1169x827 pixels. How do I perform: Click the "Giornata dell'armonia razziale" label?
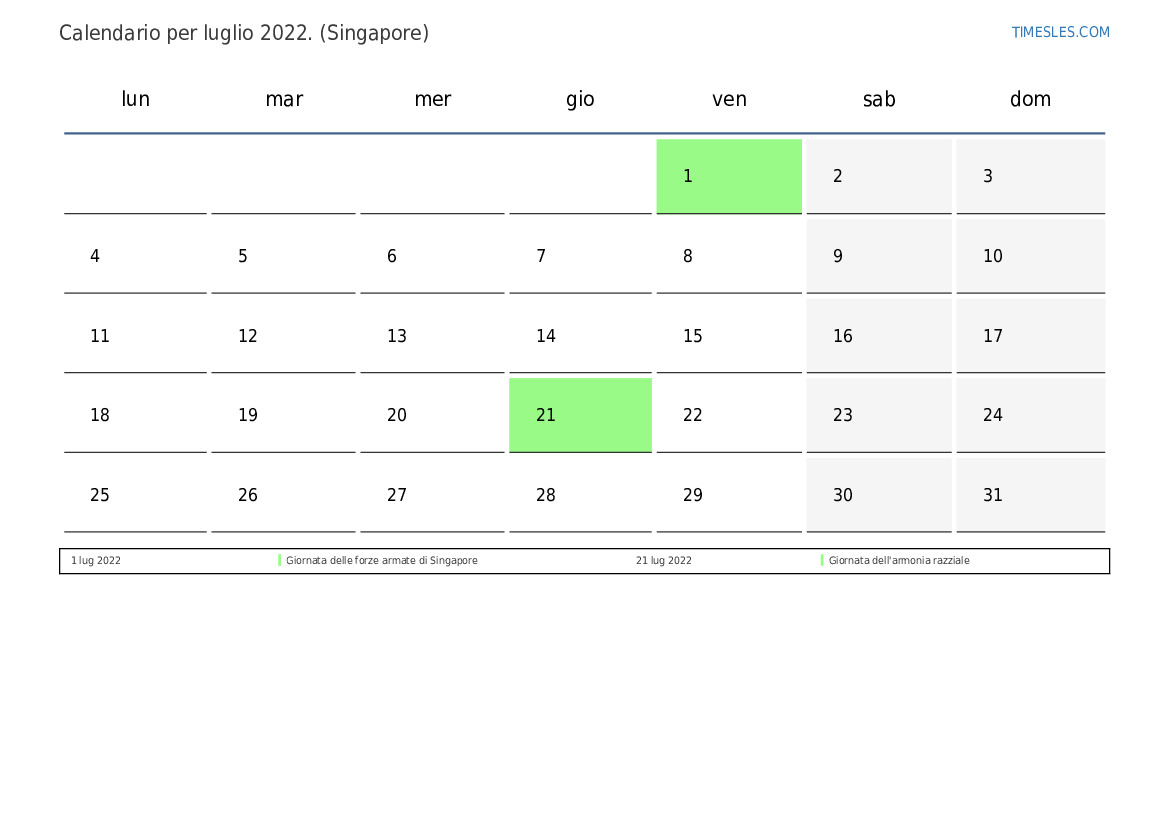point(899,561)
